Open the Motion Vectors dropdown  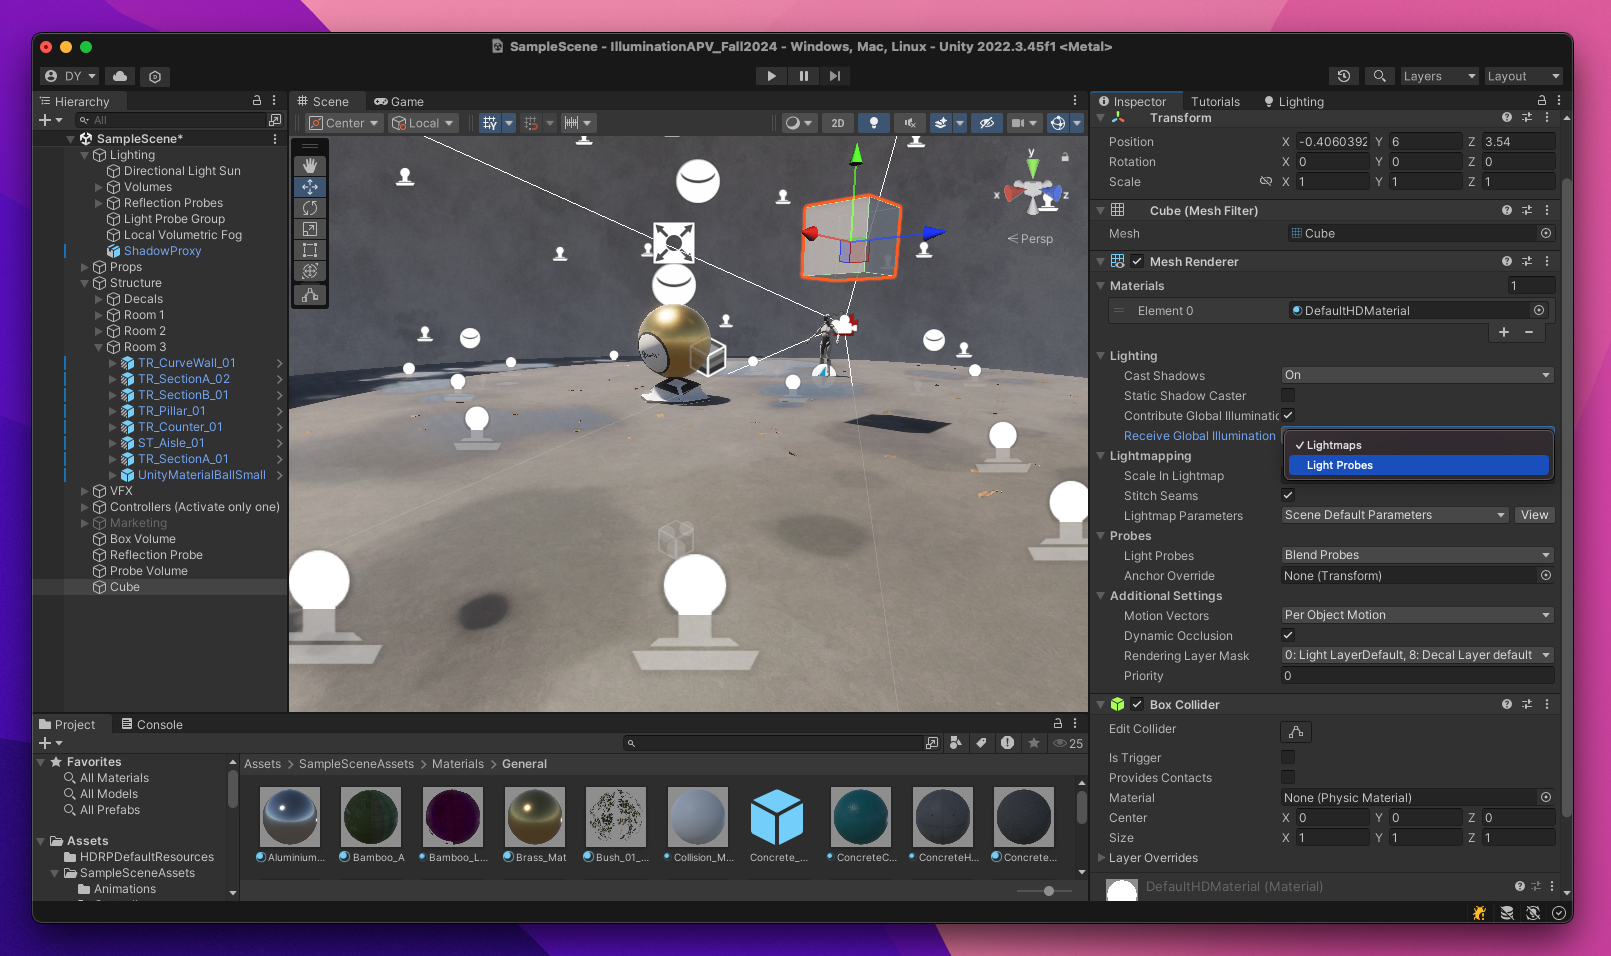coord(1418,615)
